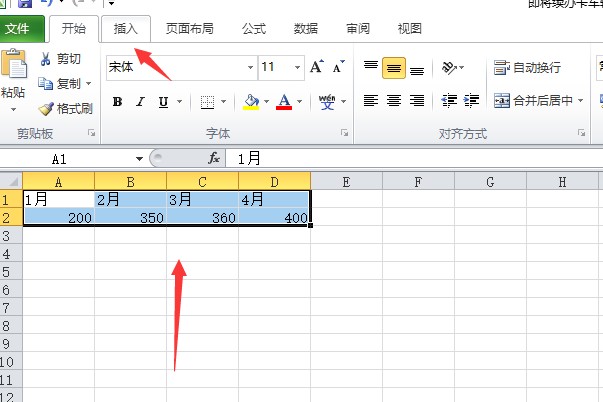Toggle italic formatting
Screen dimensions: 603x402
(140, 102)
